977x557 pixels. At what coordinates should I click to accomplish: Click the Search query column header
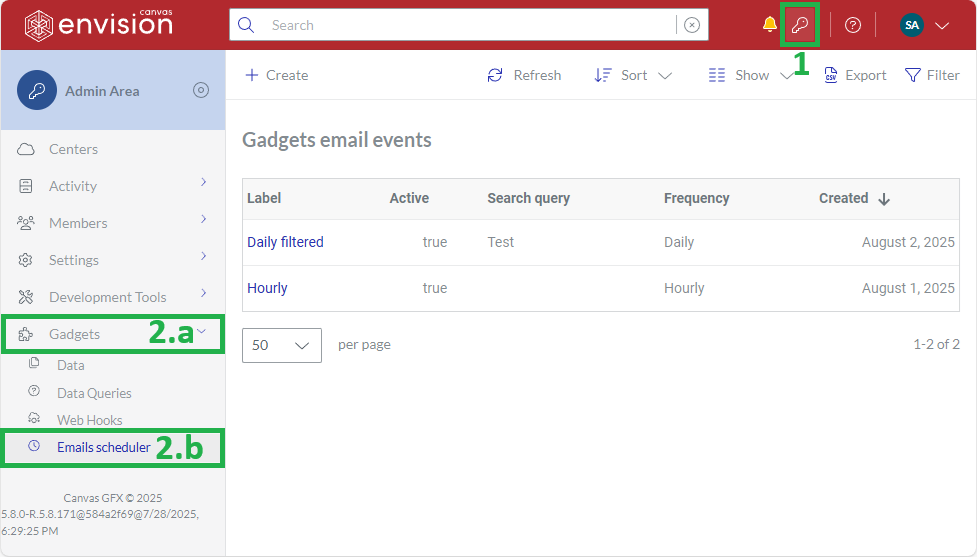pos(528,198)
